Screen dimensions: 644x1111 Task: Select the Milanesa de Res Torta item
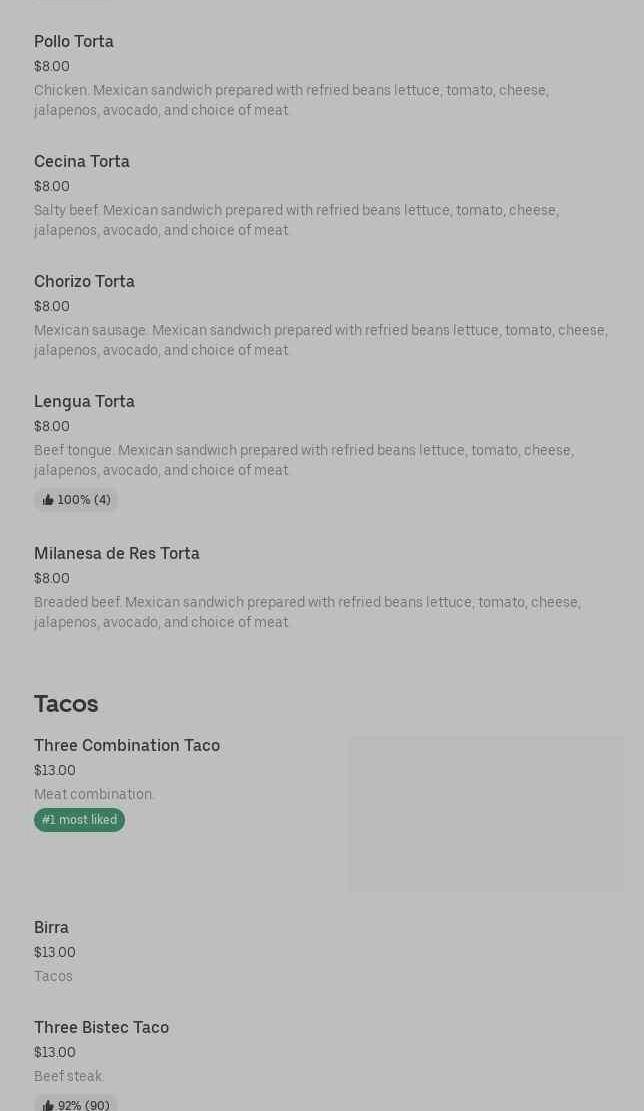[117, 554]
